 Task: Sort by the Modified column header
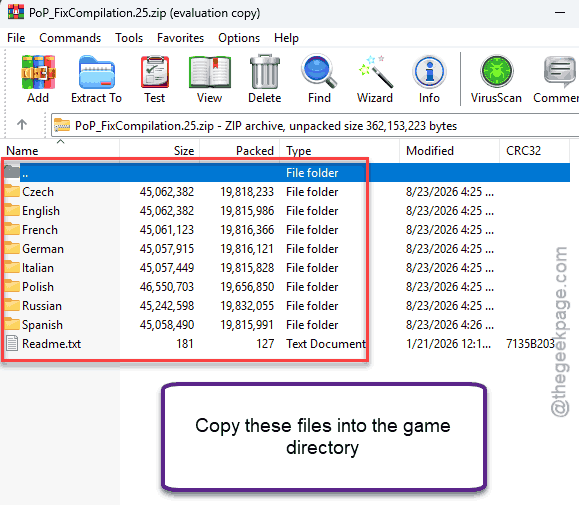coord(449,151)
